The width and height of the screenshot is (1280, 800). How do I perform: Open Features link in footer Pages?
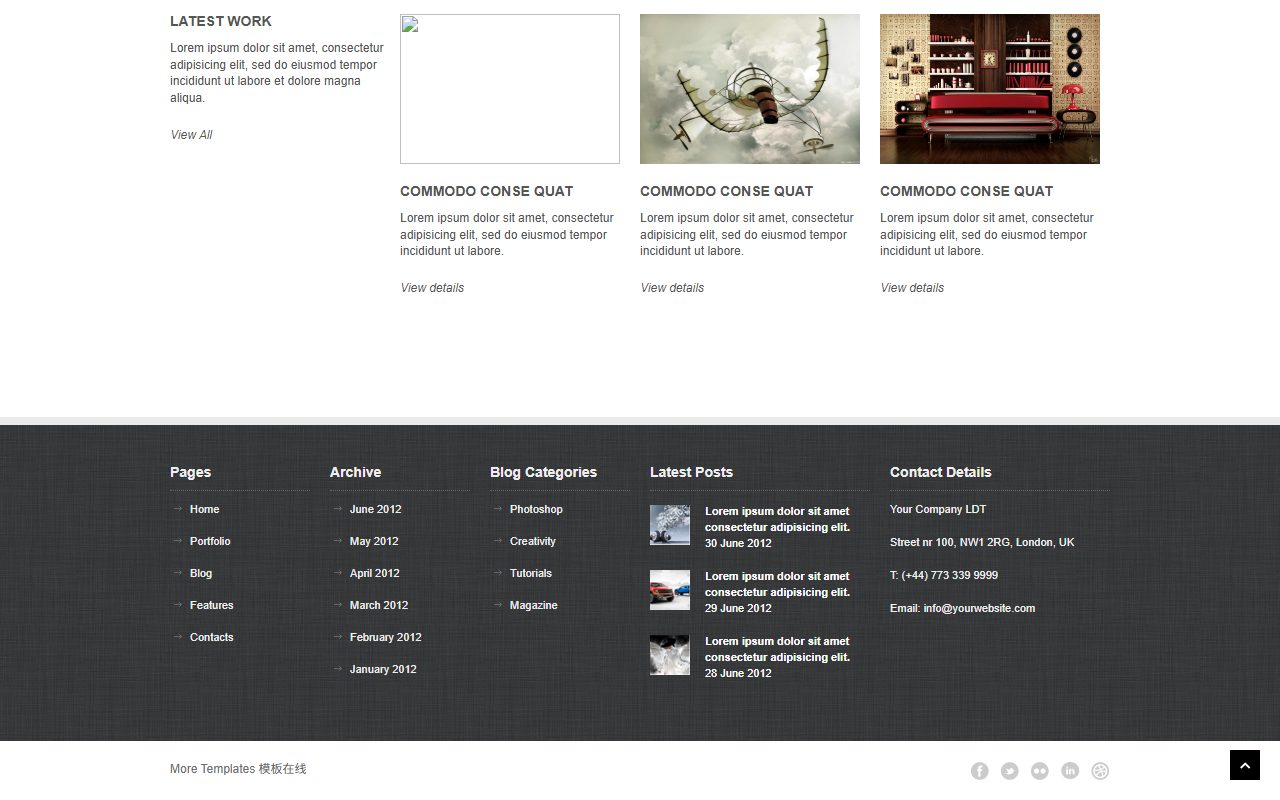click(x=211, y=605)
